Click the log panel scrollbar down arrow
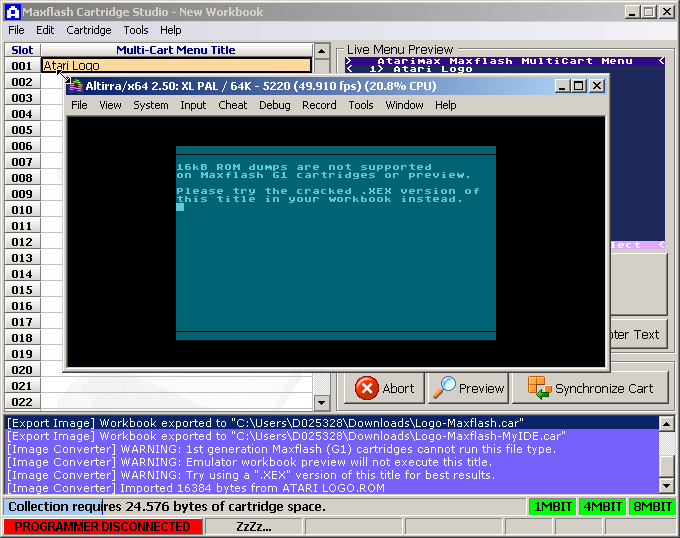The height and width of the screenshot is (538, 680). [667, 486]
